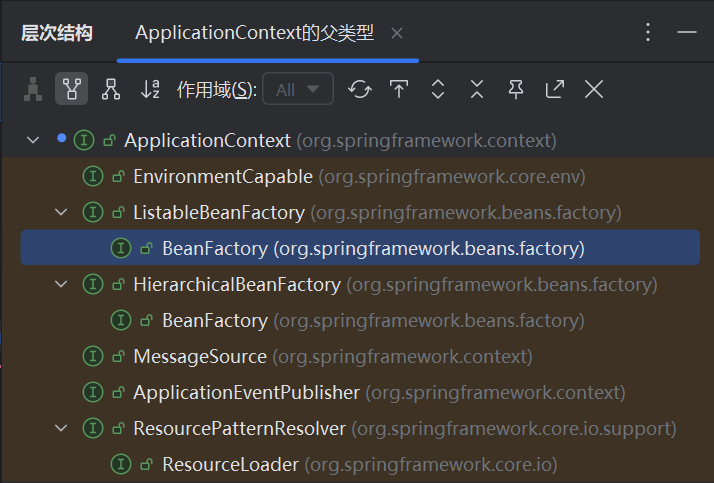Select the ListableBeanFactory row

point(360,212)
